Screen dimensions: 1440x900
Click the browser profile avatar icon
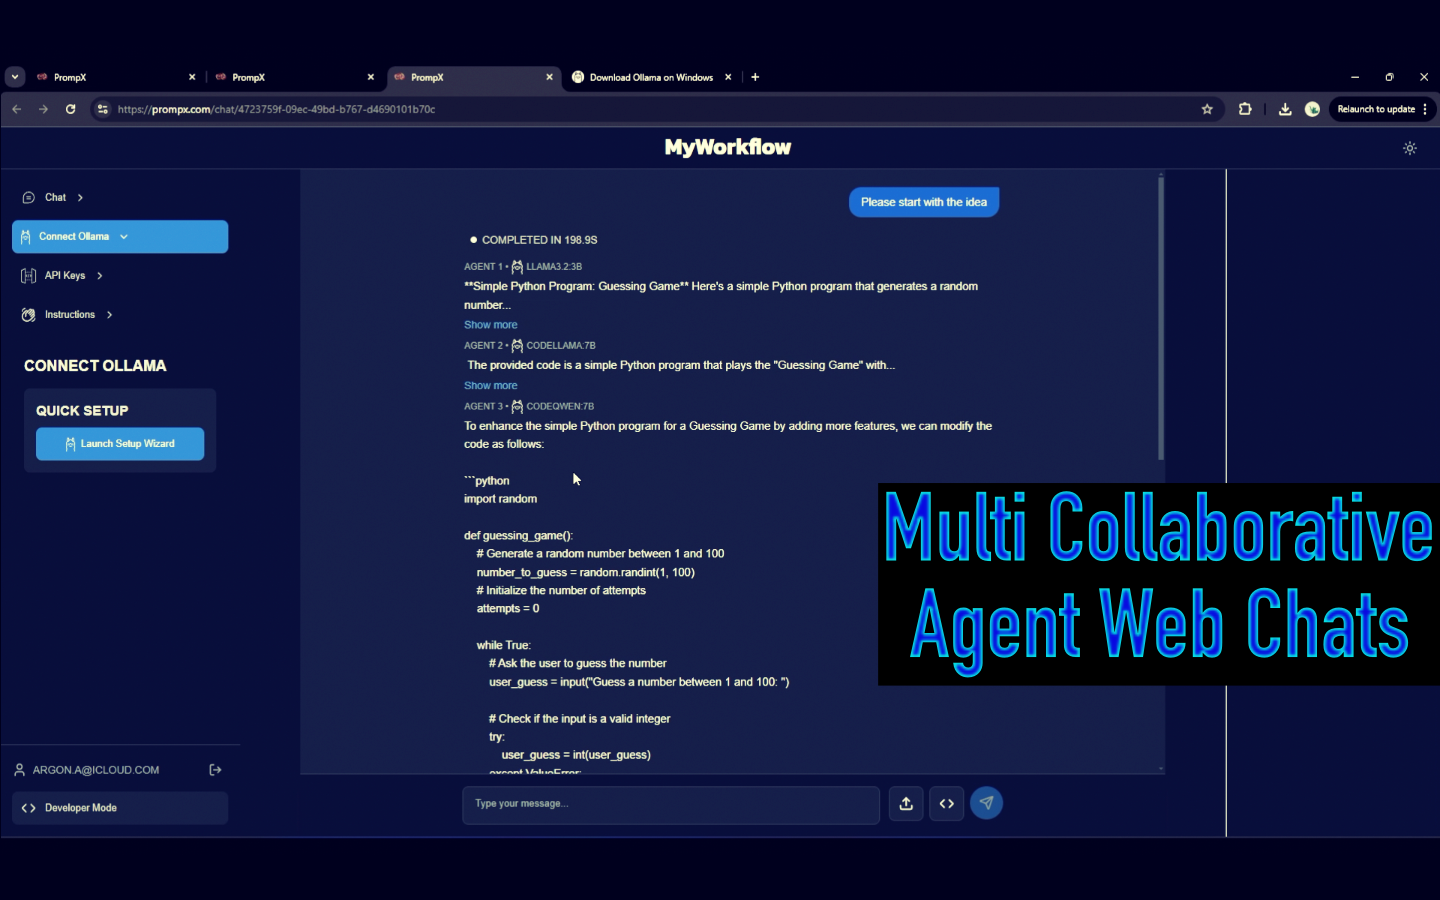pyautogui.click(x=1312, y=110)
